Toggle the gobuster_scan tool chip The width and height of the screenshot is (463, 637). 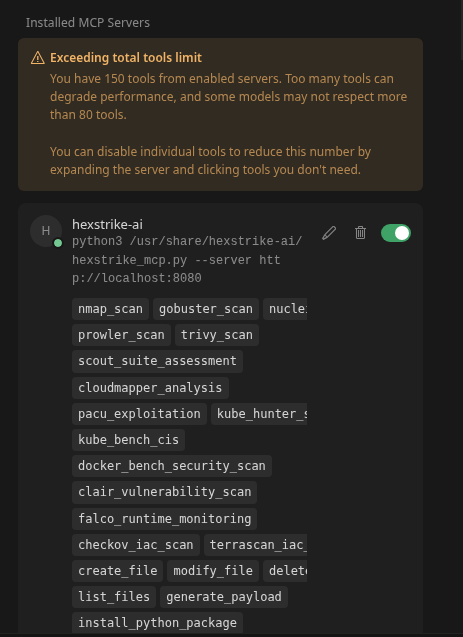206,309
